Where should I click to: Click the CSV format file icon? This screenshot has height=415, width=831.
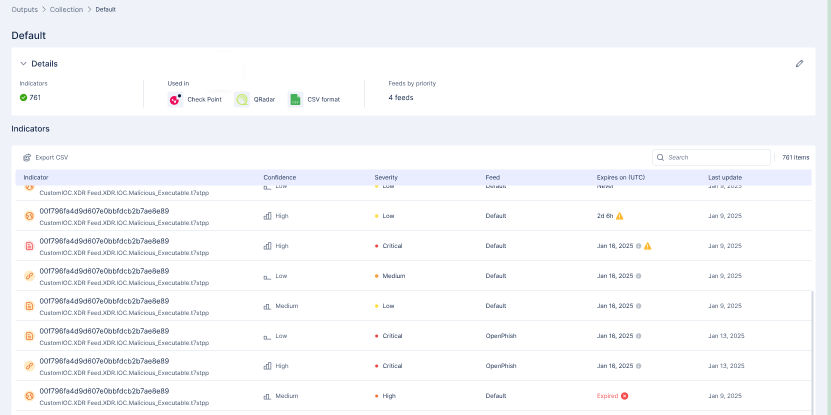296,99
